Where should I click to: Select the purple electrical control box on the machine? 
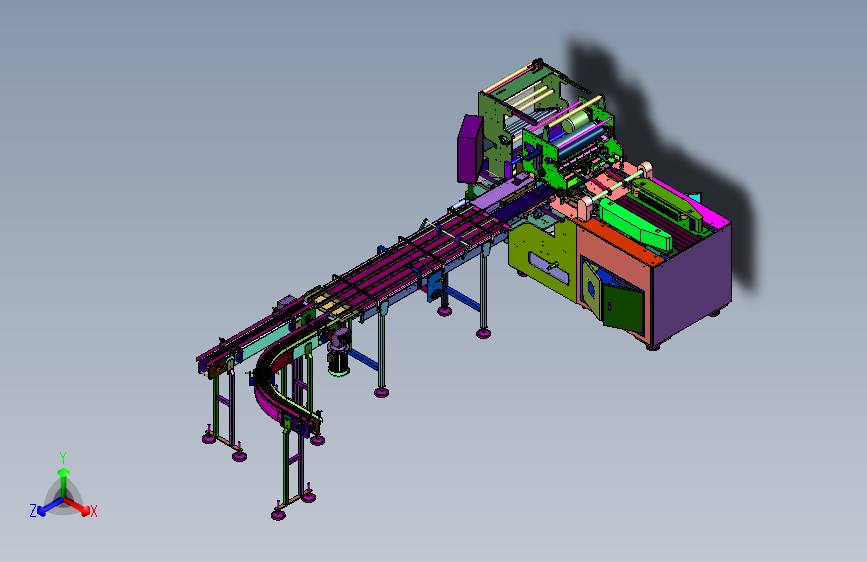pos(470,149)
